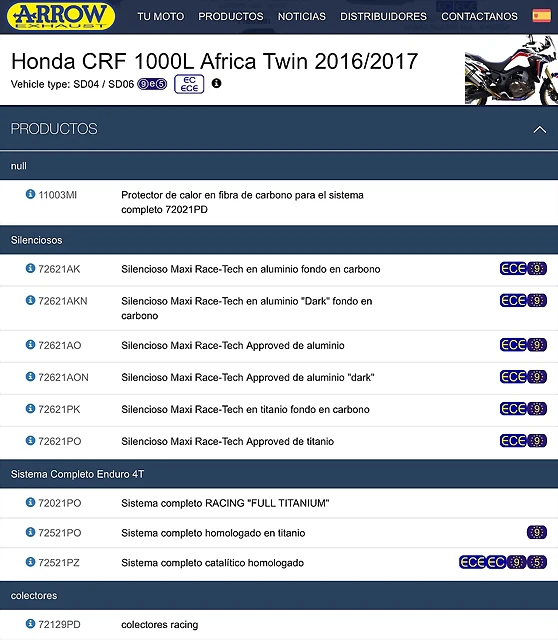Image resolution: width=558 pixels, height=640 pixels.
Task: Click the Arrow Exhaust logo
Action: (x=61, y=16)
